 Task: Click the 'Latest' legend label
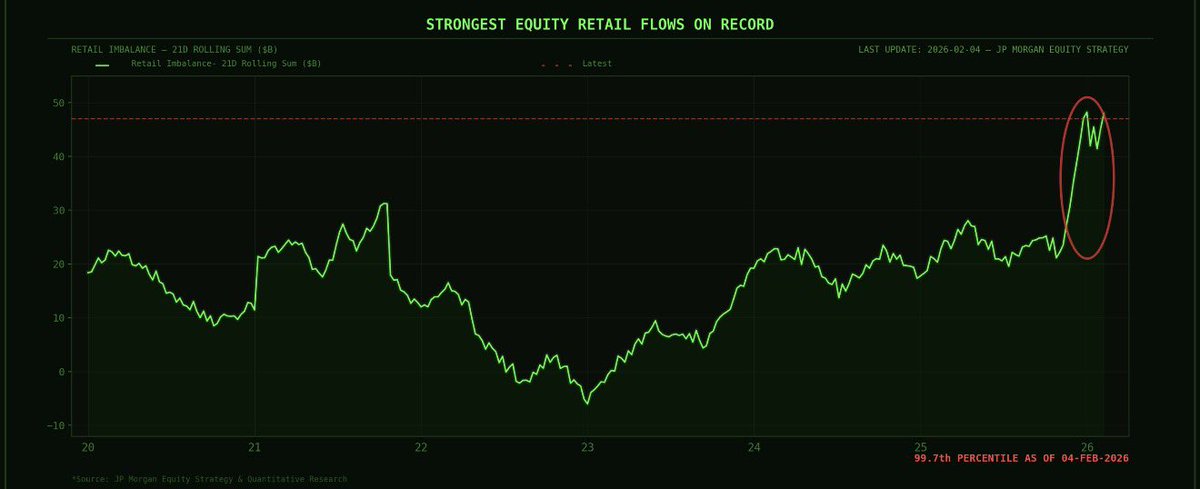[597, 64]
